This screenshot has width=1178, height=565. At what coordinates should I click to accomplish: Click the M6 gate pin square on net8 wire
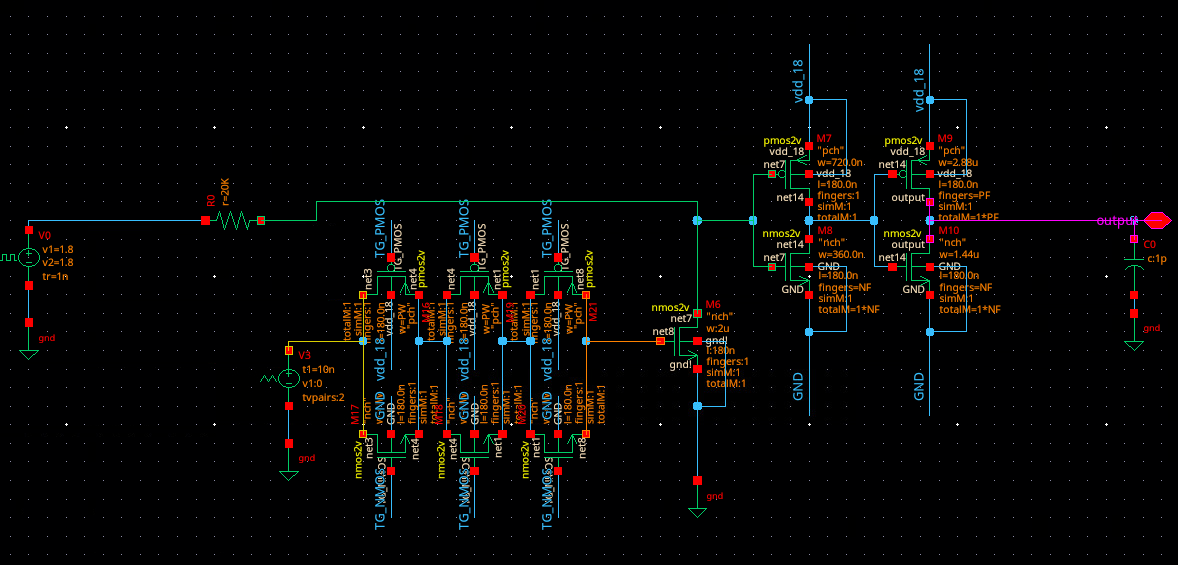pos(660,341)
